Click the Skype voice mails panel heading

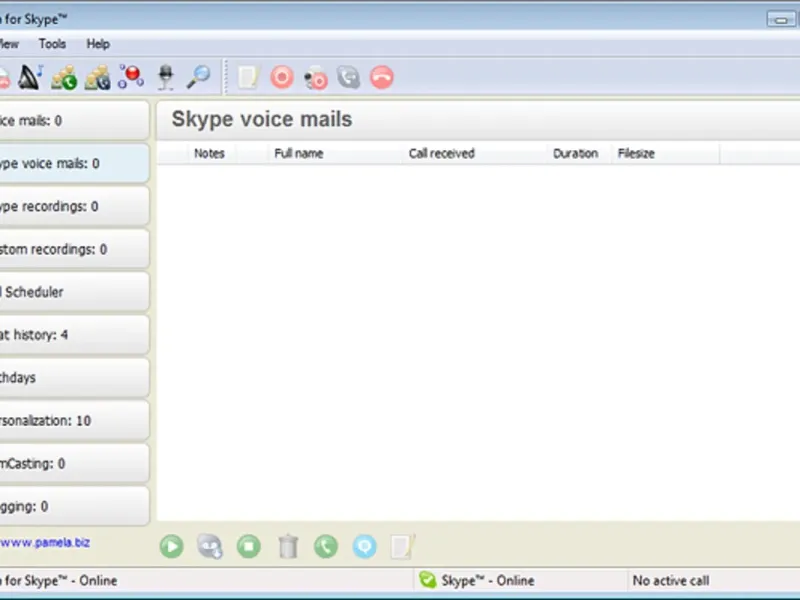(x=262, y=119)
